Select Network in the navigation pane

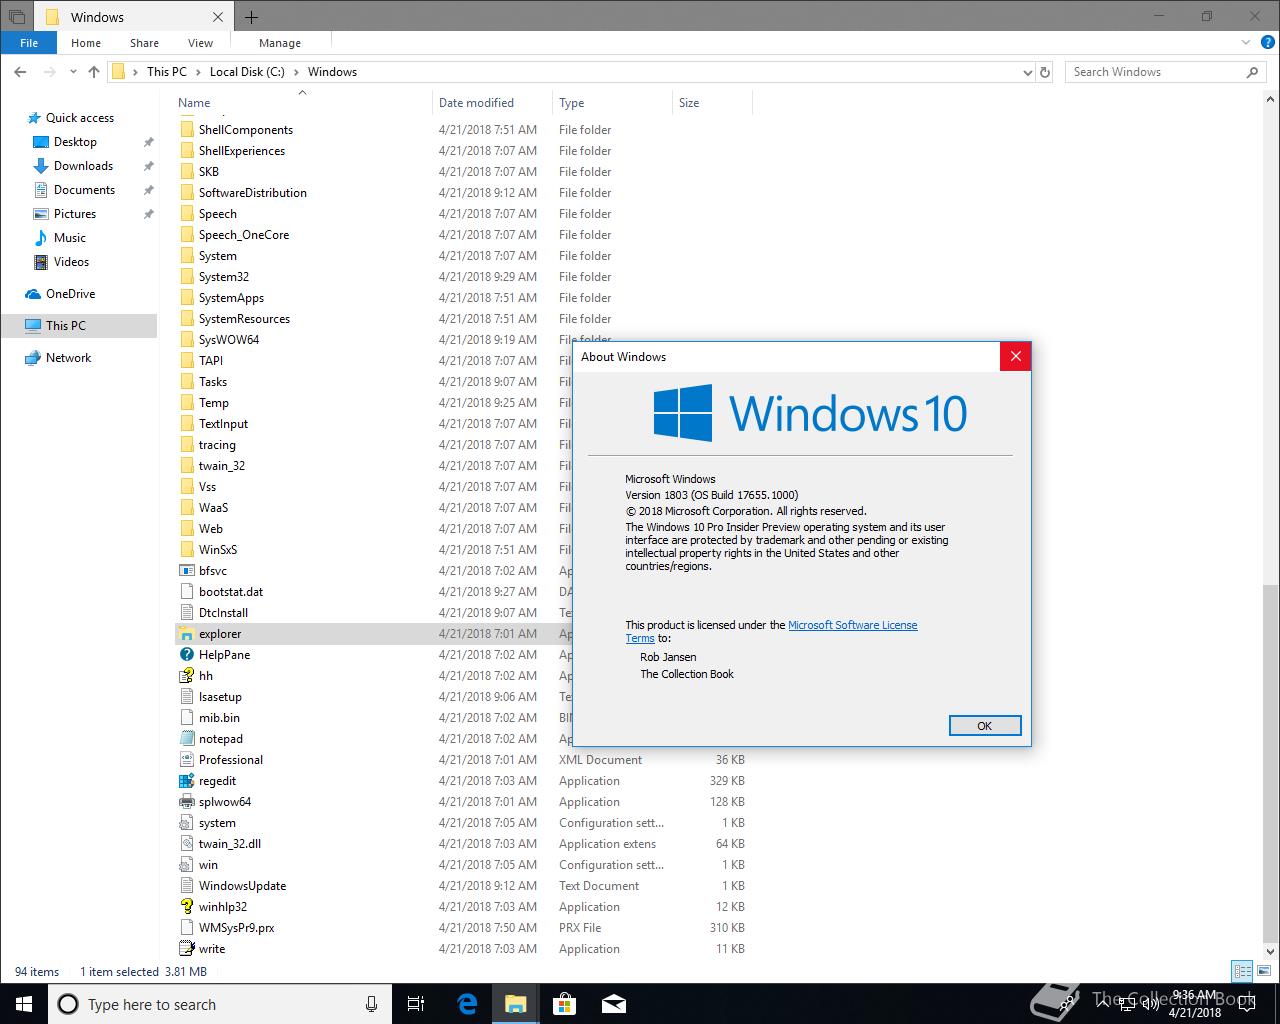click(68, 358)
